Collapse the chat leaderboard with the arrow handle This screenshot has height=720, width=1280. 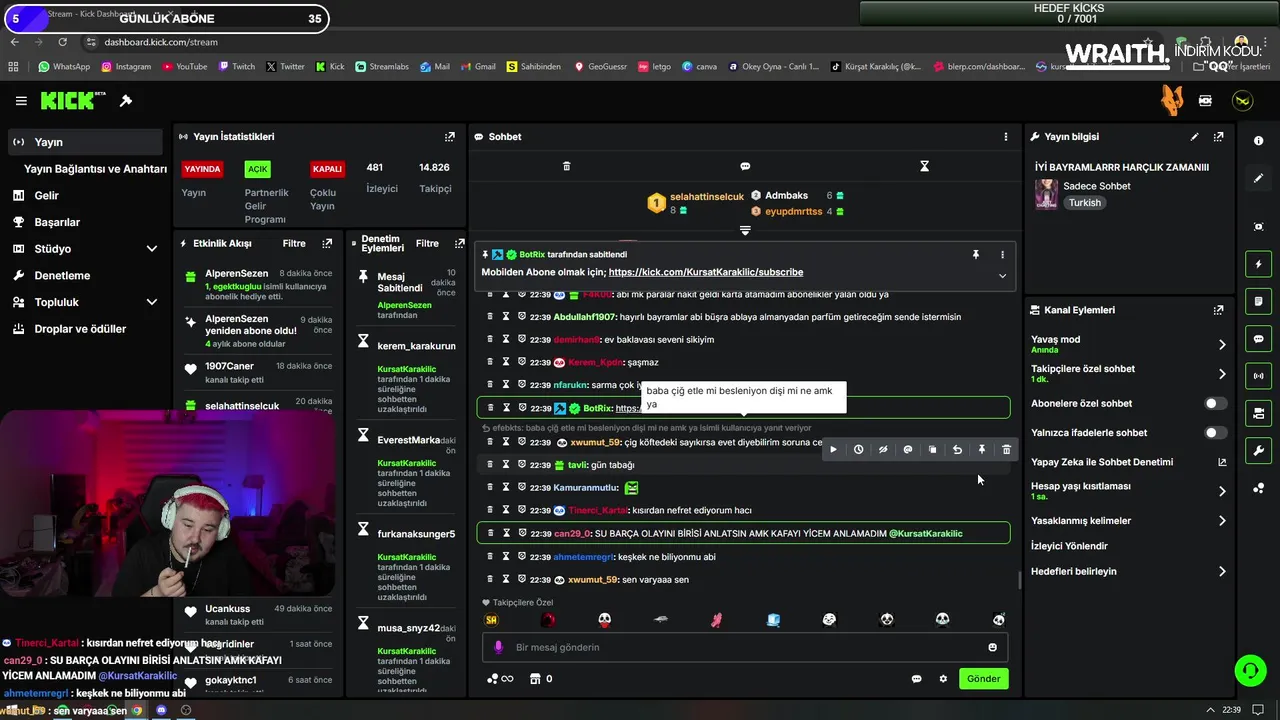tap(745, 230)
